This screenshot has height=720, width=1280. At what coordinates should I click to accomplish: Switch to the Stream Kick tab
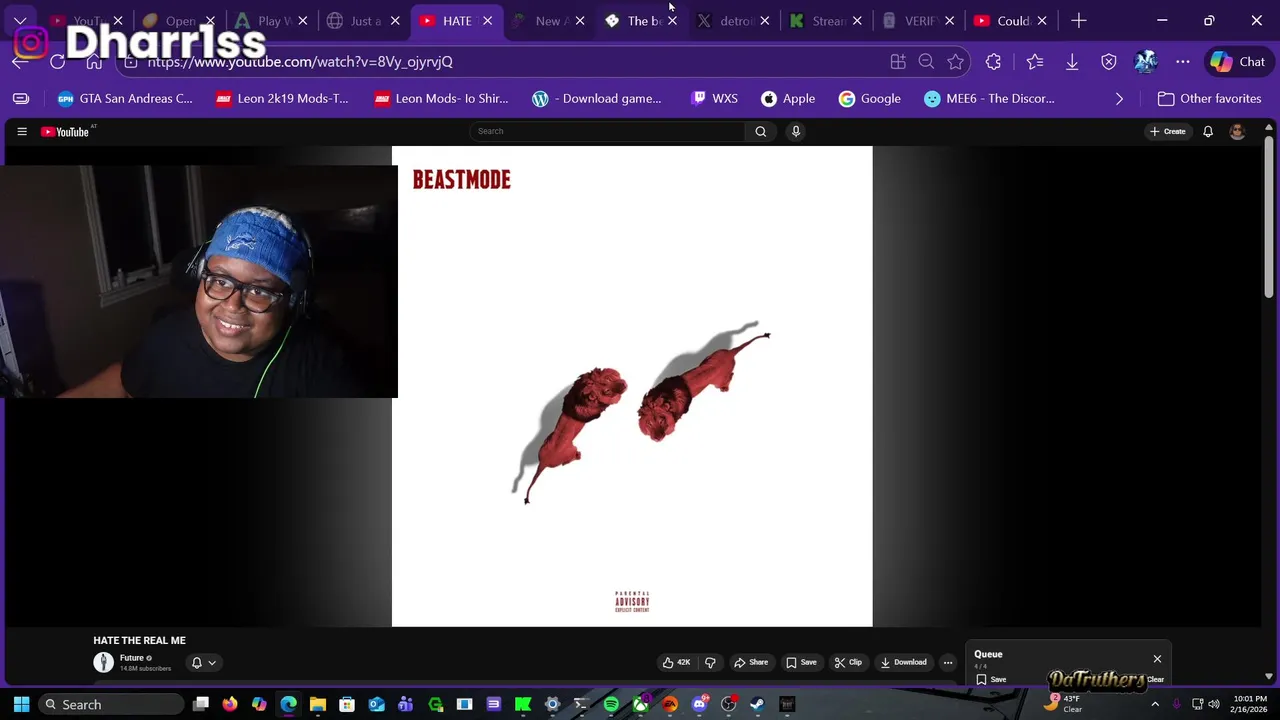[x=825, y=20]
